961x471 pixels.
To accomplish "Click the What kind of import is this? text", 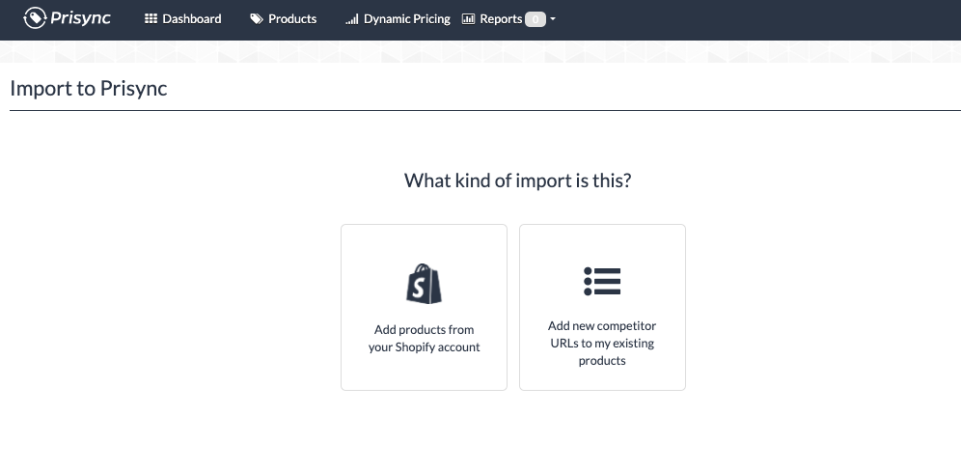I will 517,180.
